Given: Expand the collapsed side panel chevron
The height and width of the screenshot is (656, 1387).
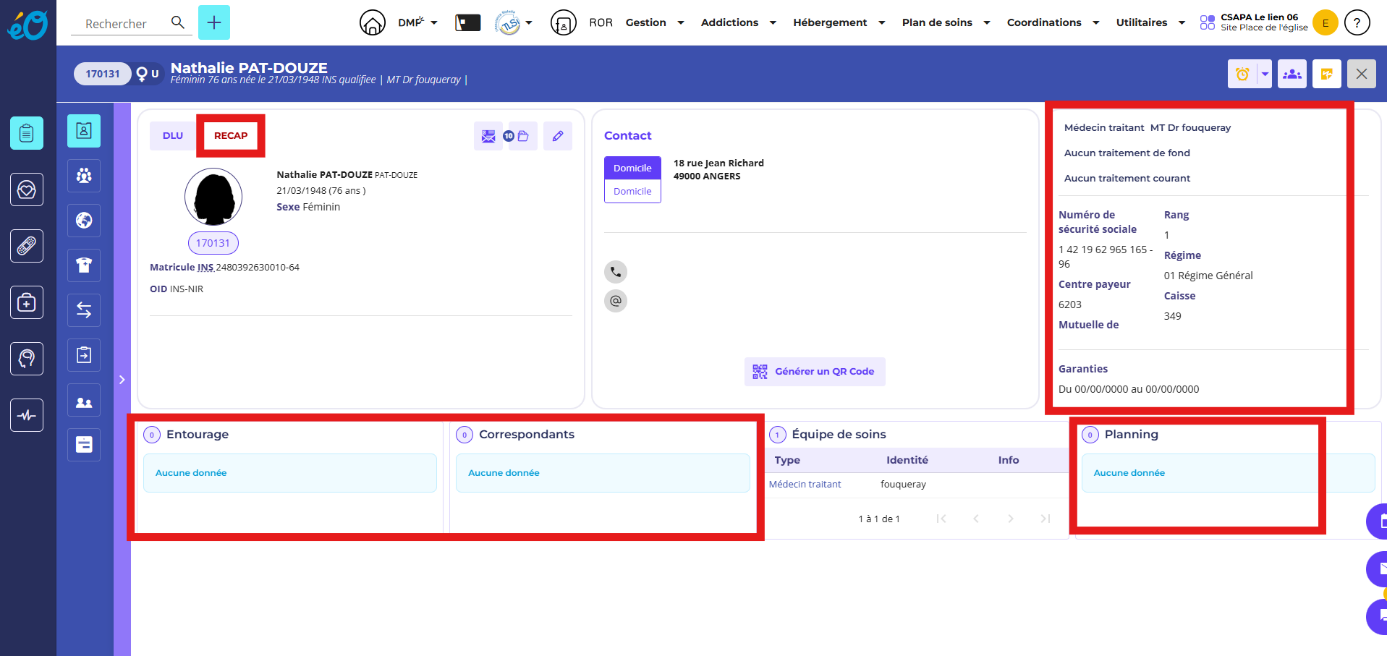Looking at the screenshot, I should point(122,379).
